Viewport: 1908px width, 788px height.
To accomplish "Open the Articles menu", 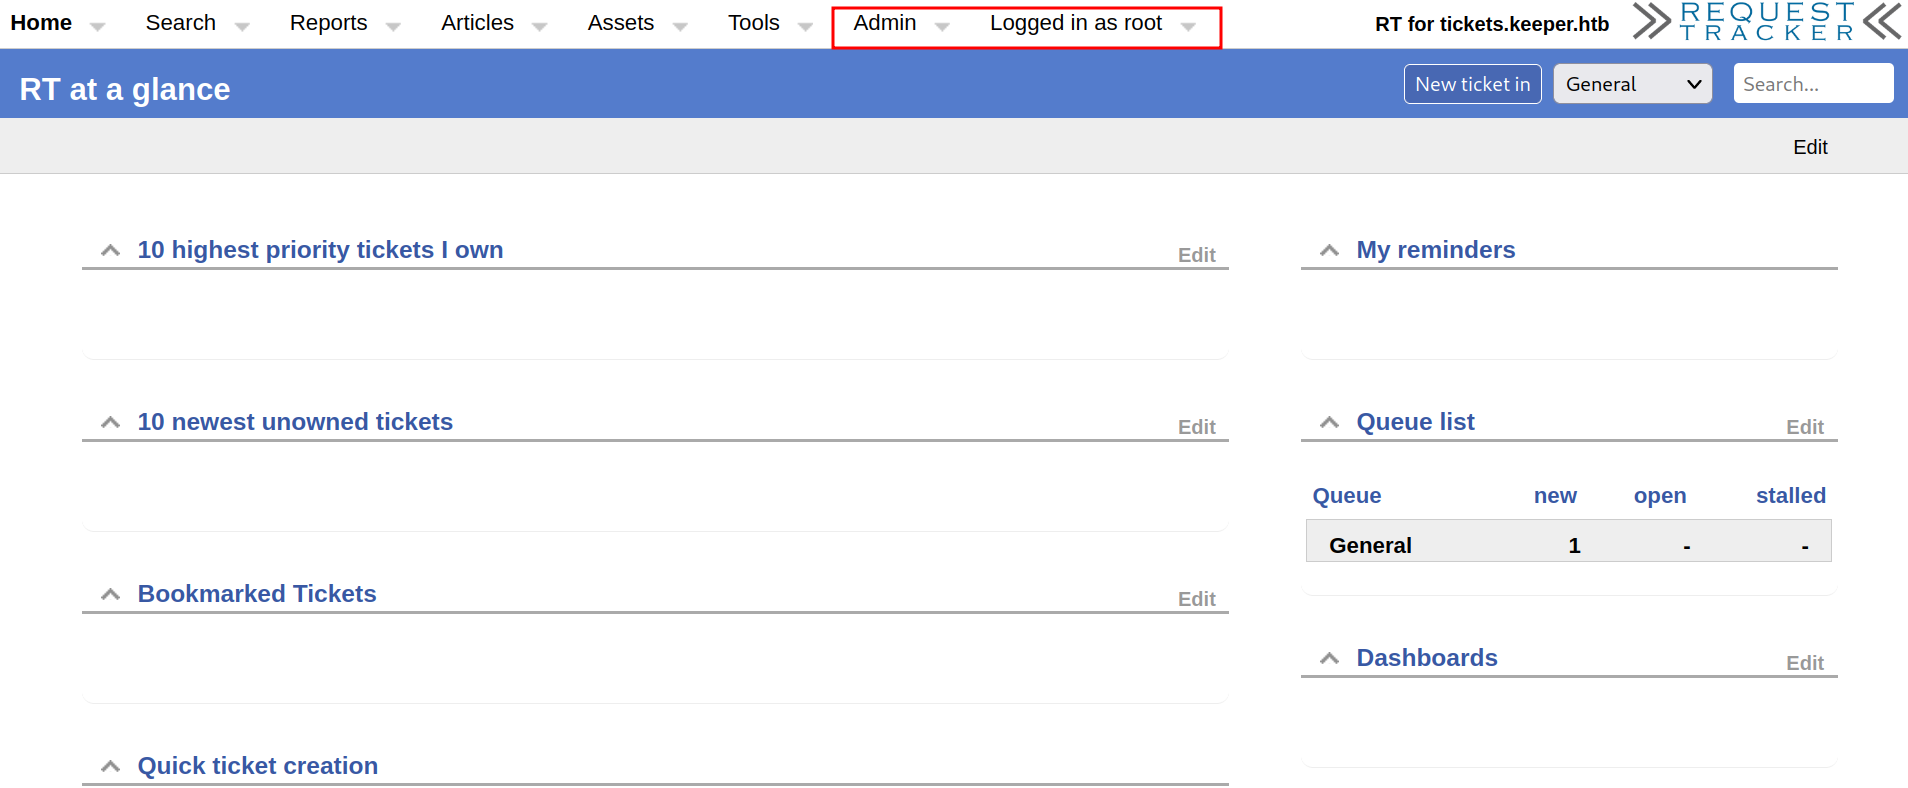I will point(477,23).
